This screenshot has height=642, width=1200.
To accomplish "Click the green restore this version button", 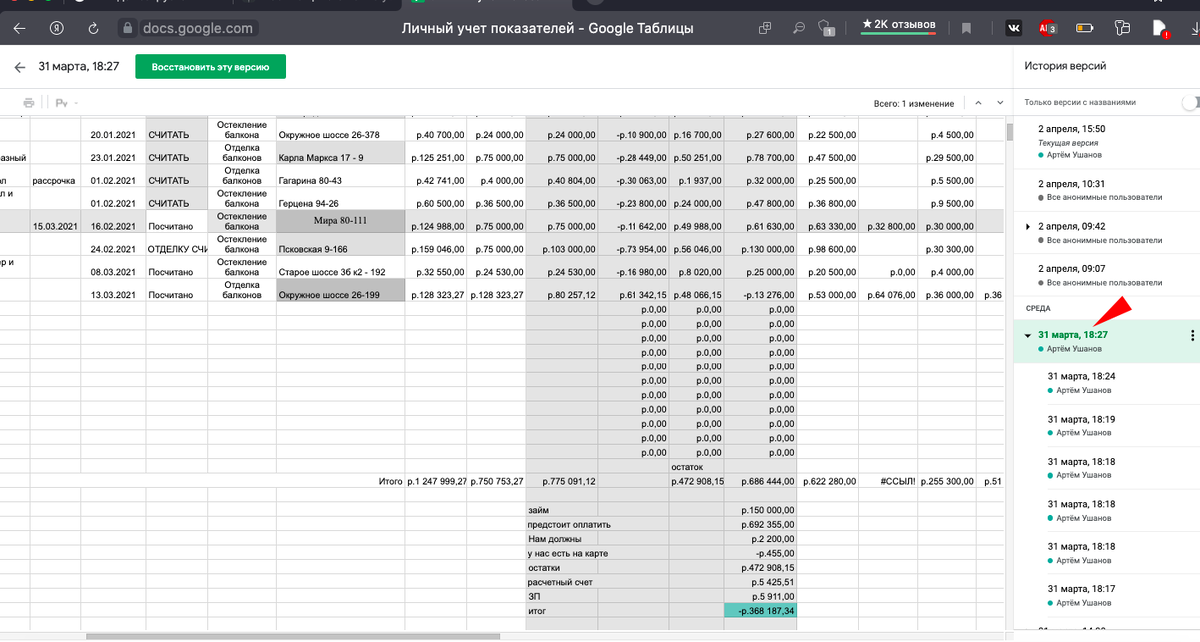I will point(210,67).
